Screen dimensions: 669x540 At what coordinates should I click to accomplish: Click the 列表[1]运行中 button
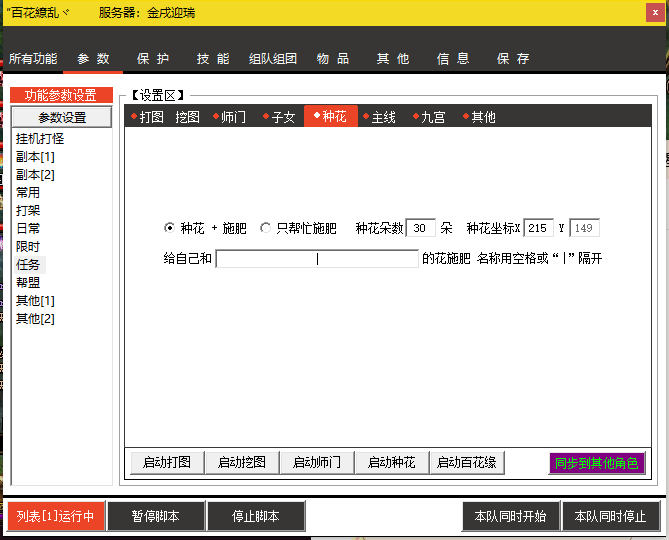[56, 516]
